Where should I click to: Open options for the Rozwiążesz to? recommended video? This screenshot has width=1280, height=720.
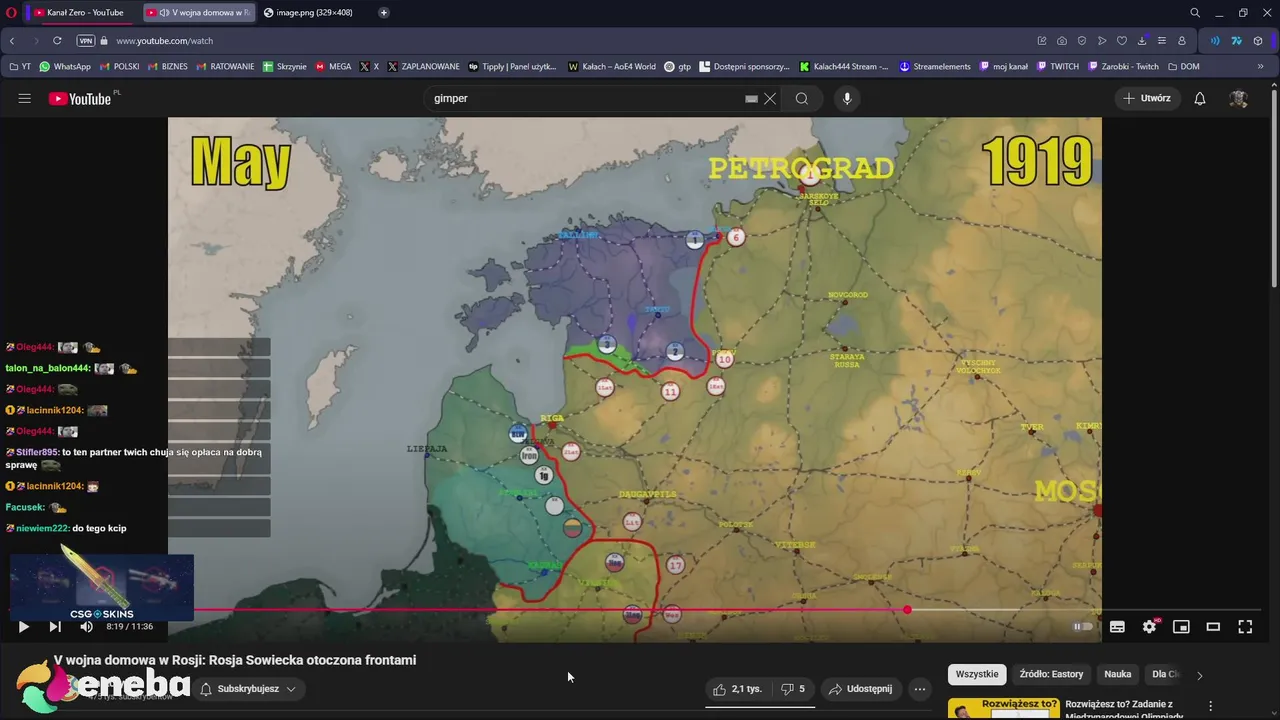coord(1210,706)
